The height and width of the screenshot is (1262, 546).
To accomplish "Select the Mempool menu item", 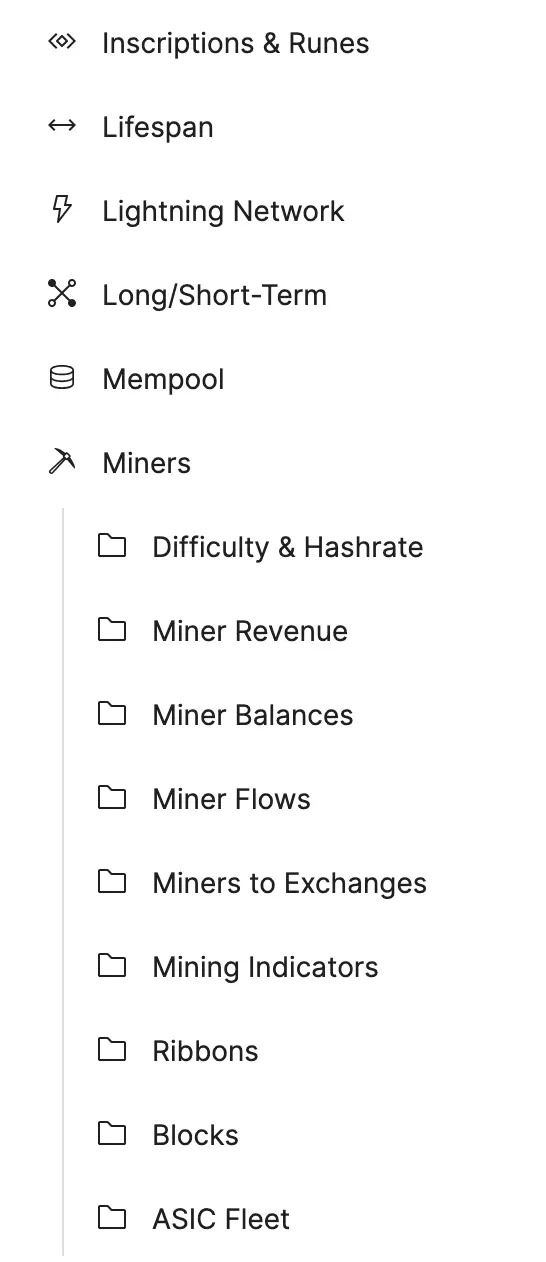I will [x=163, y=379].
